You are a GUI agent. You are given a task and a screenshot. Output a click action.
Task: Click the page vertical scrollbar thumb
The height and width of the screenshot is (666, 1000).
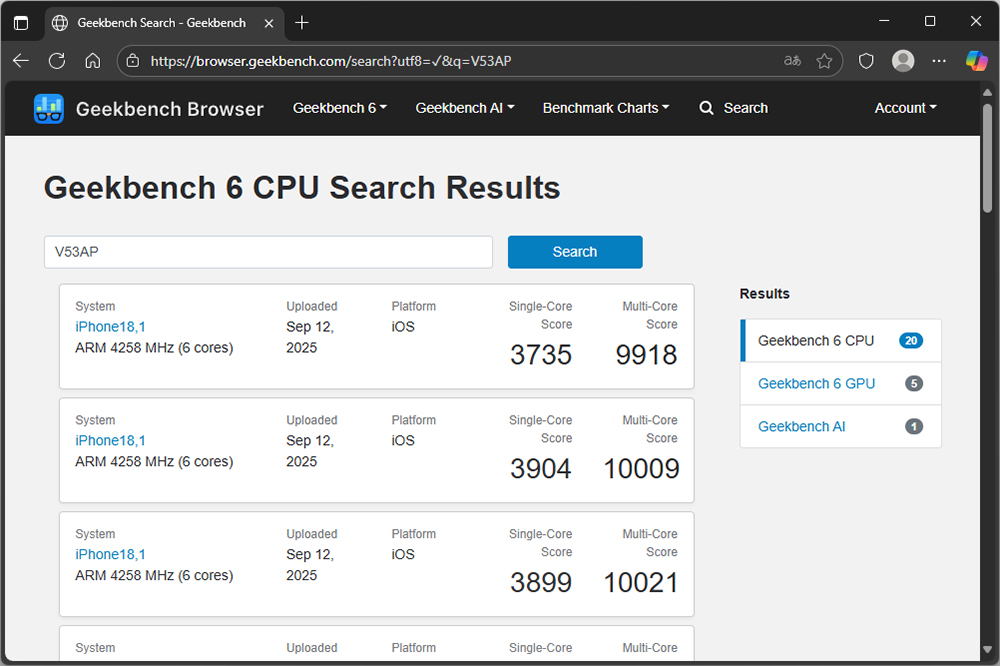click(987, 158)
